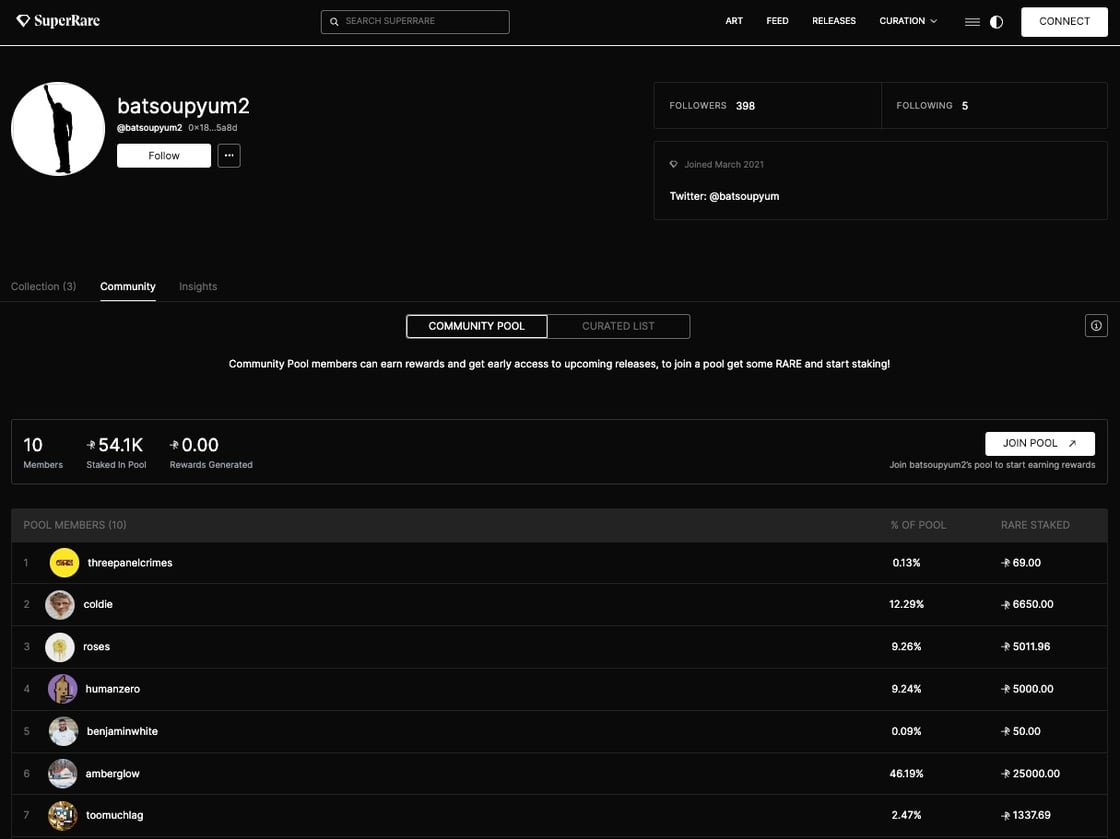This screenshot has height=839, width=1120.
Task: Click the SuperRare logo
Action: click(x=58, y=21)
